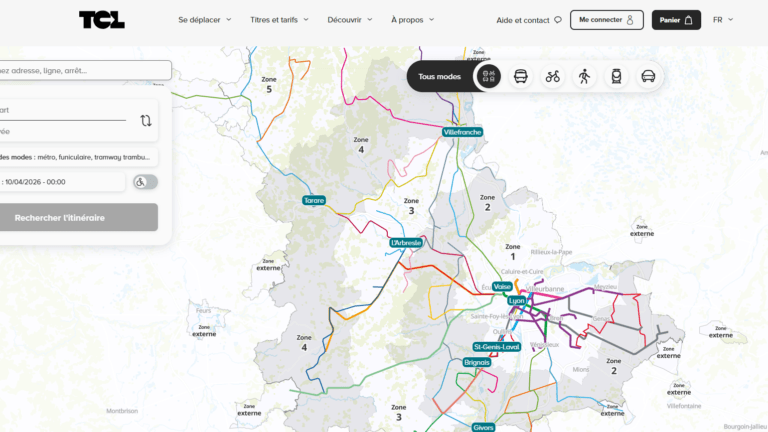Select the bicycle mode icon
Screen dimensions: 768x432
(x=553, y=76)
